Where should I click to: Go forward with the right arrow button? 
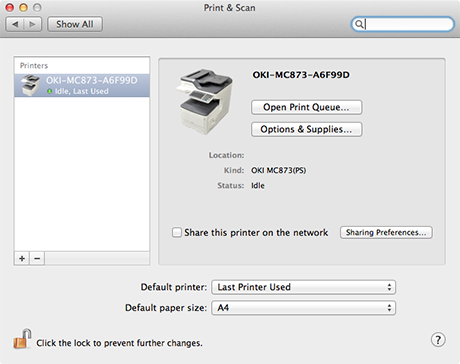tap(32, 24)
